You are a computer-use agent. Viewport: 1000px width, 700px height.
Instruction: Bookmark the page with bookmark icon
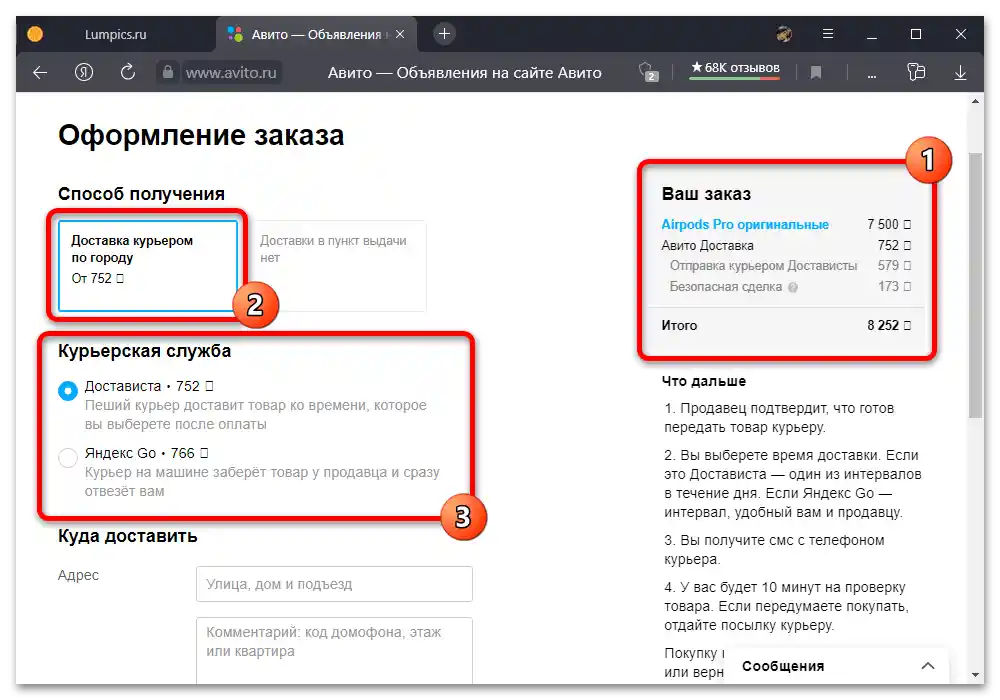point(816,73)
